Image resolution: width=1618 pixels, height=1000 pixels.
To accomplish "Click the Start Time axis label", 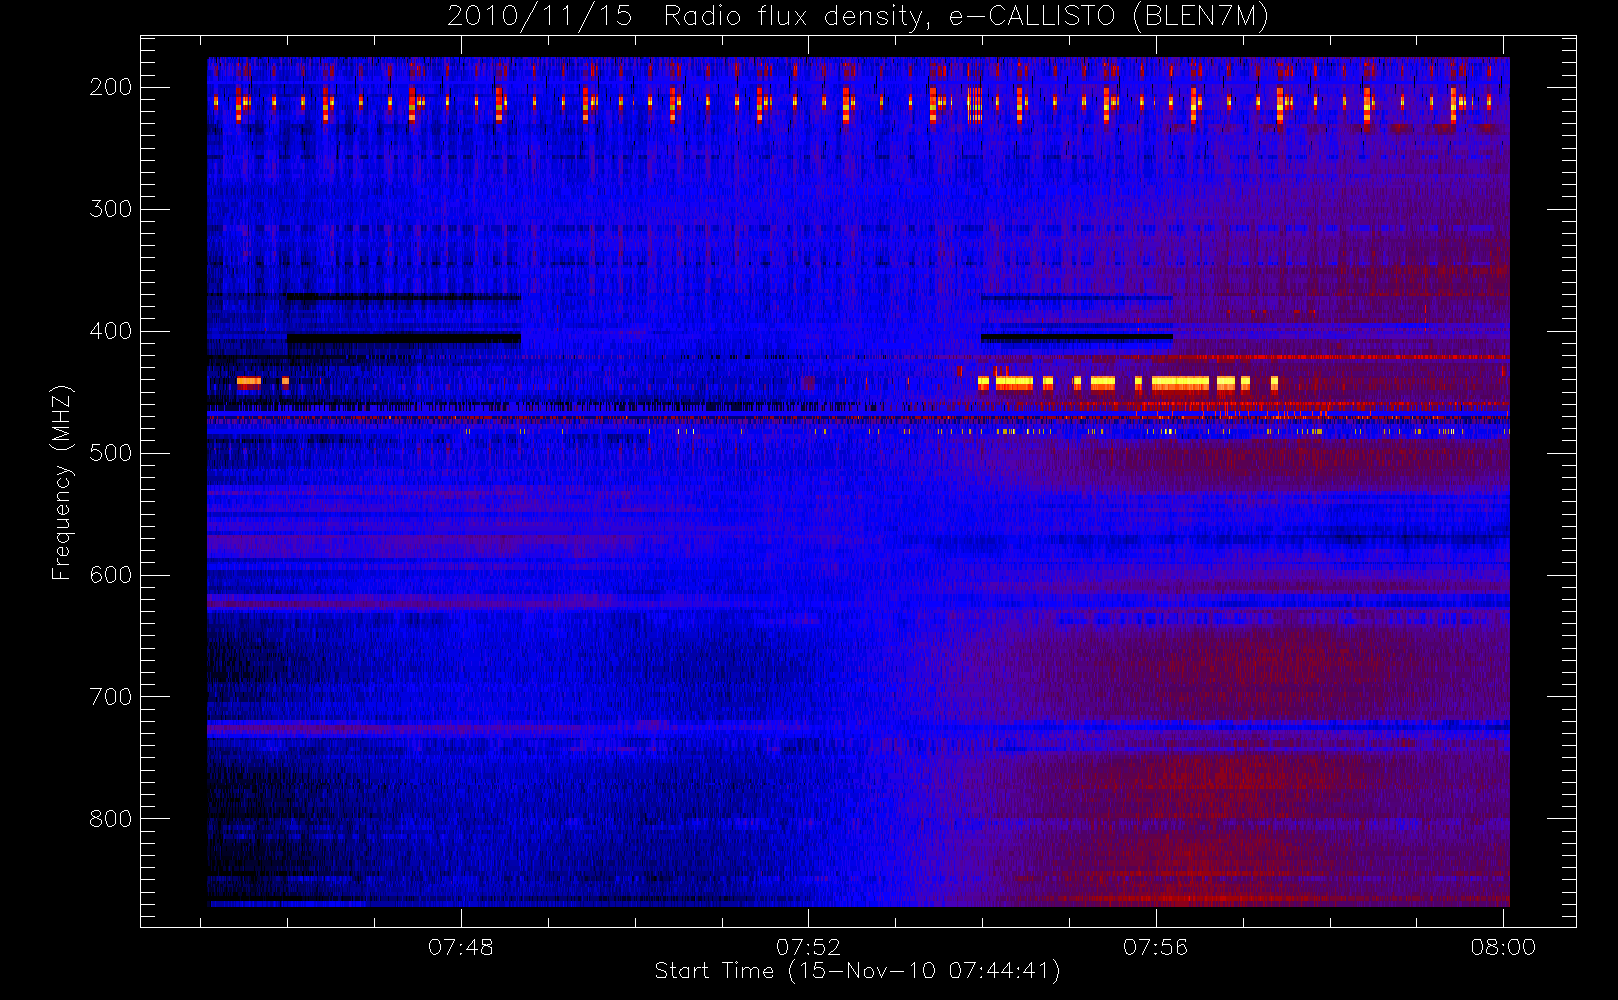I will (857, 971).
